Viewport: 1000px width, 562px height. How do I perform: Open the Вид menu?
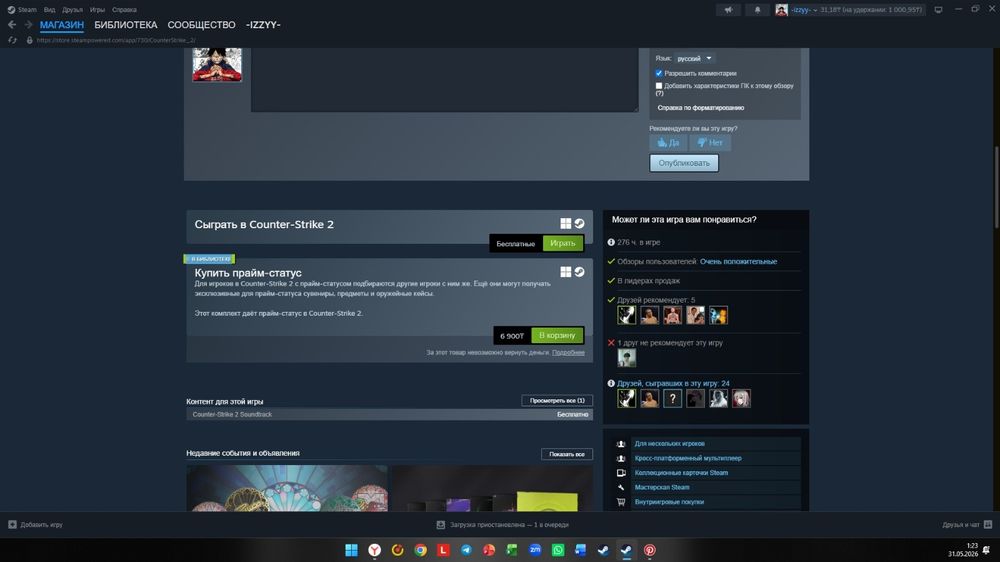pos(49,10)
